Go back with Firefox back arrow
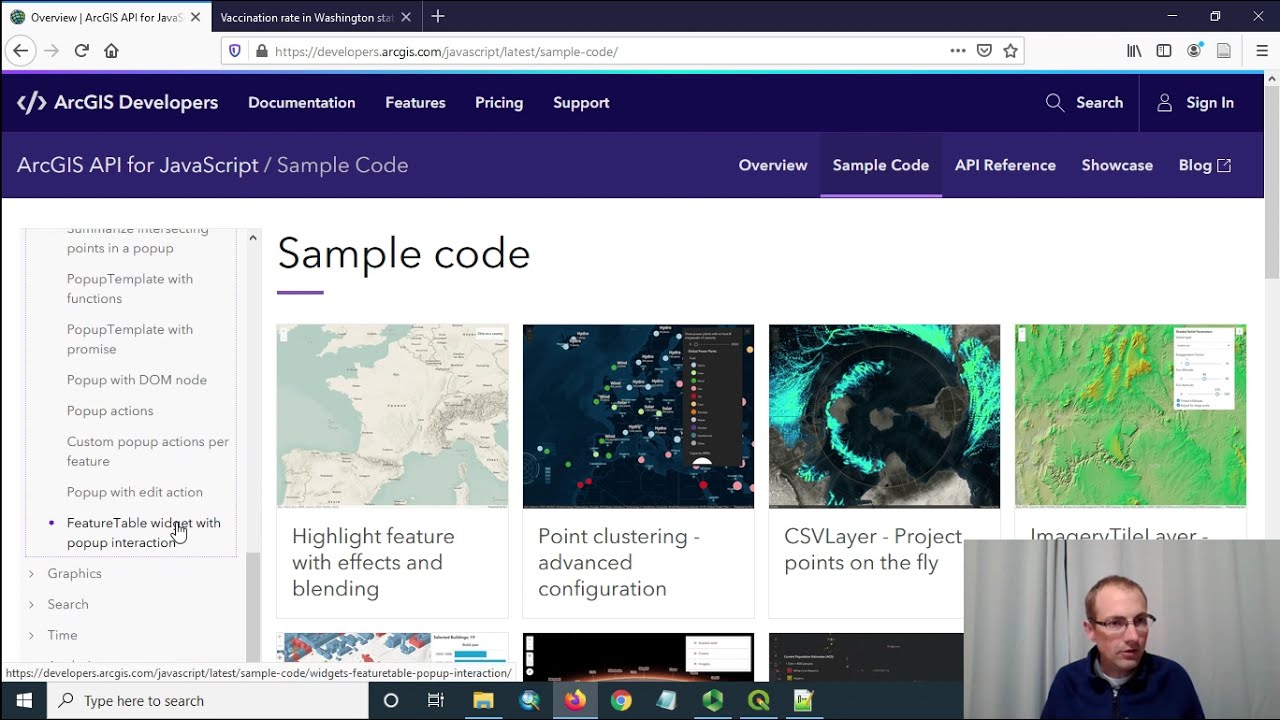This screenshot has width=1280, height=720. (x=20, y=51)
